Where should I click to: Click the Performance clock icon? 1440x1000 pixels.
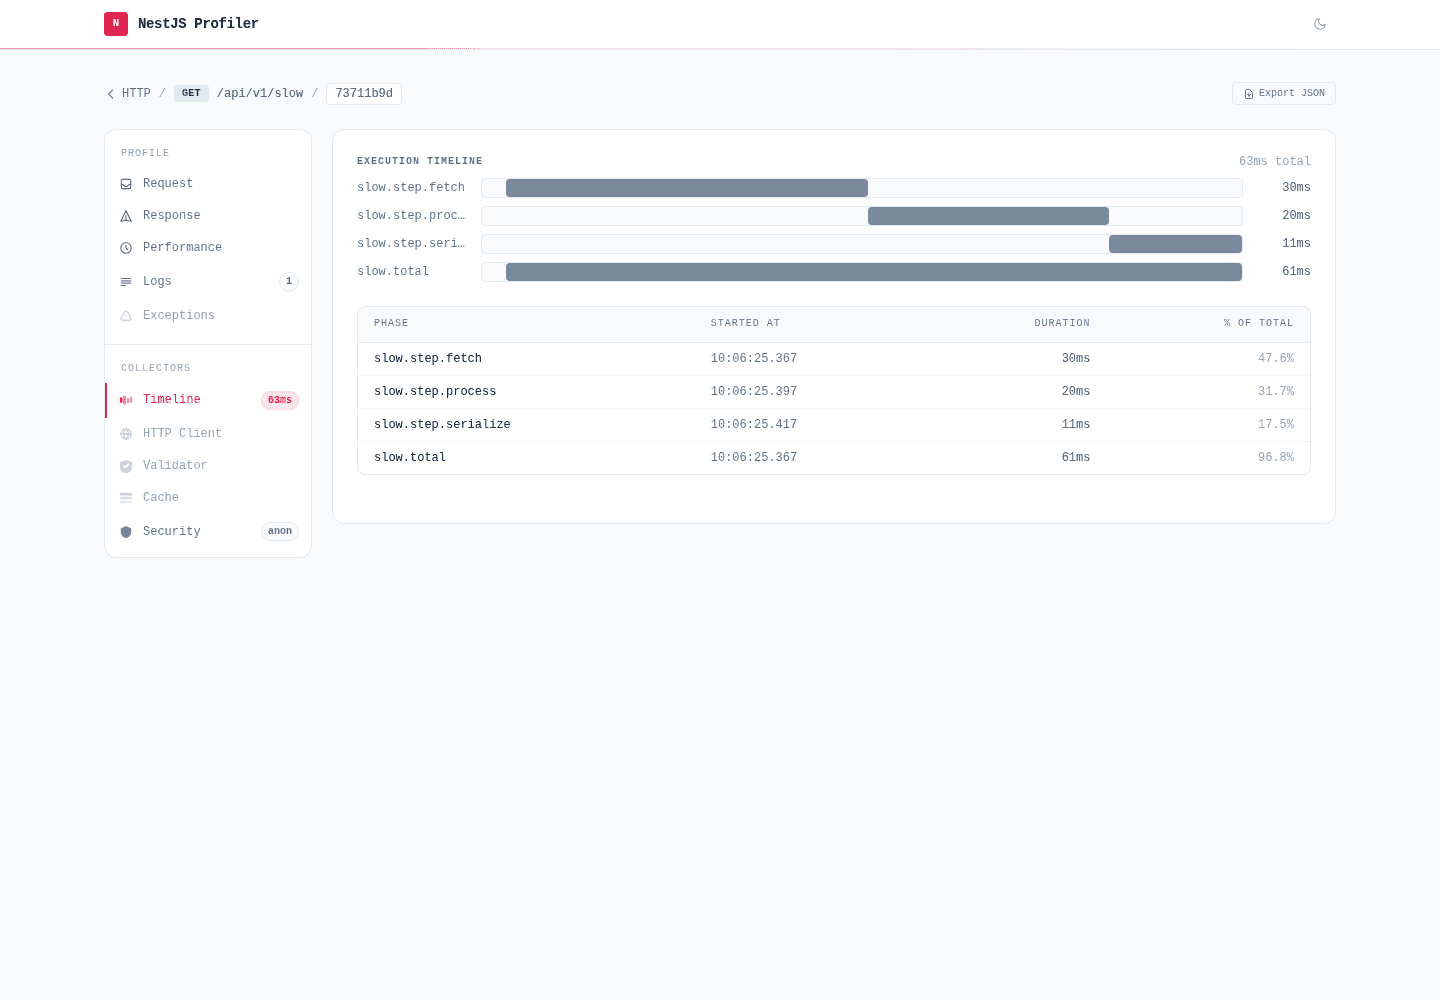coord(126,248)
